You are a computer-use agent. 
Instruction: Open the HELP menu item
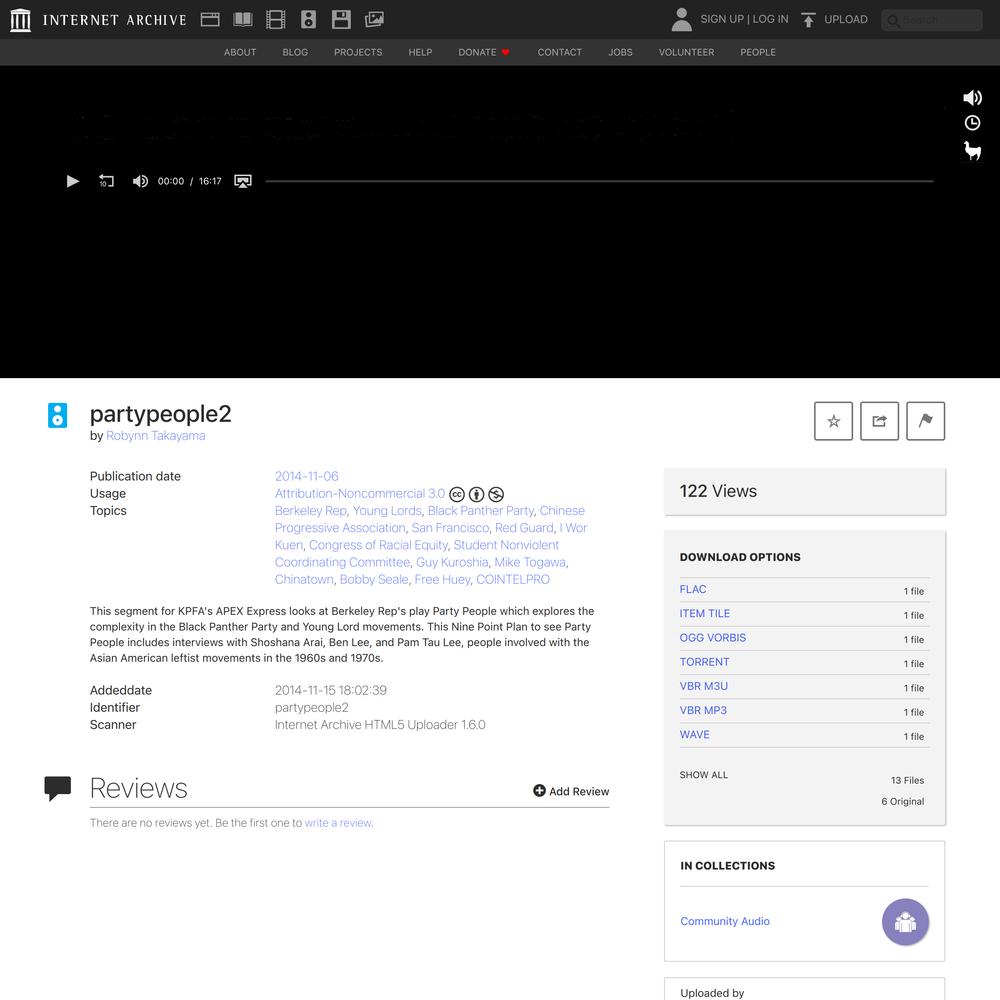click(x=420, y=52)
